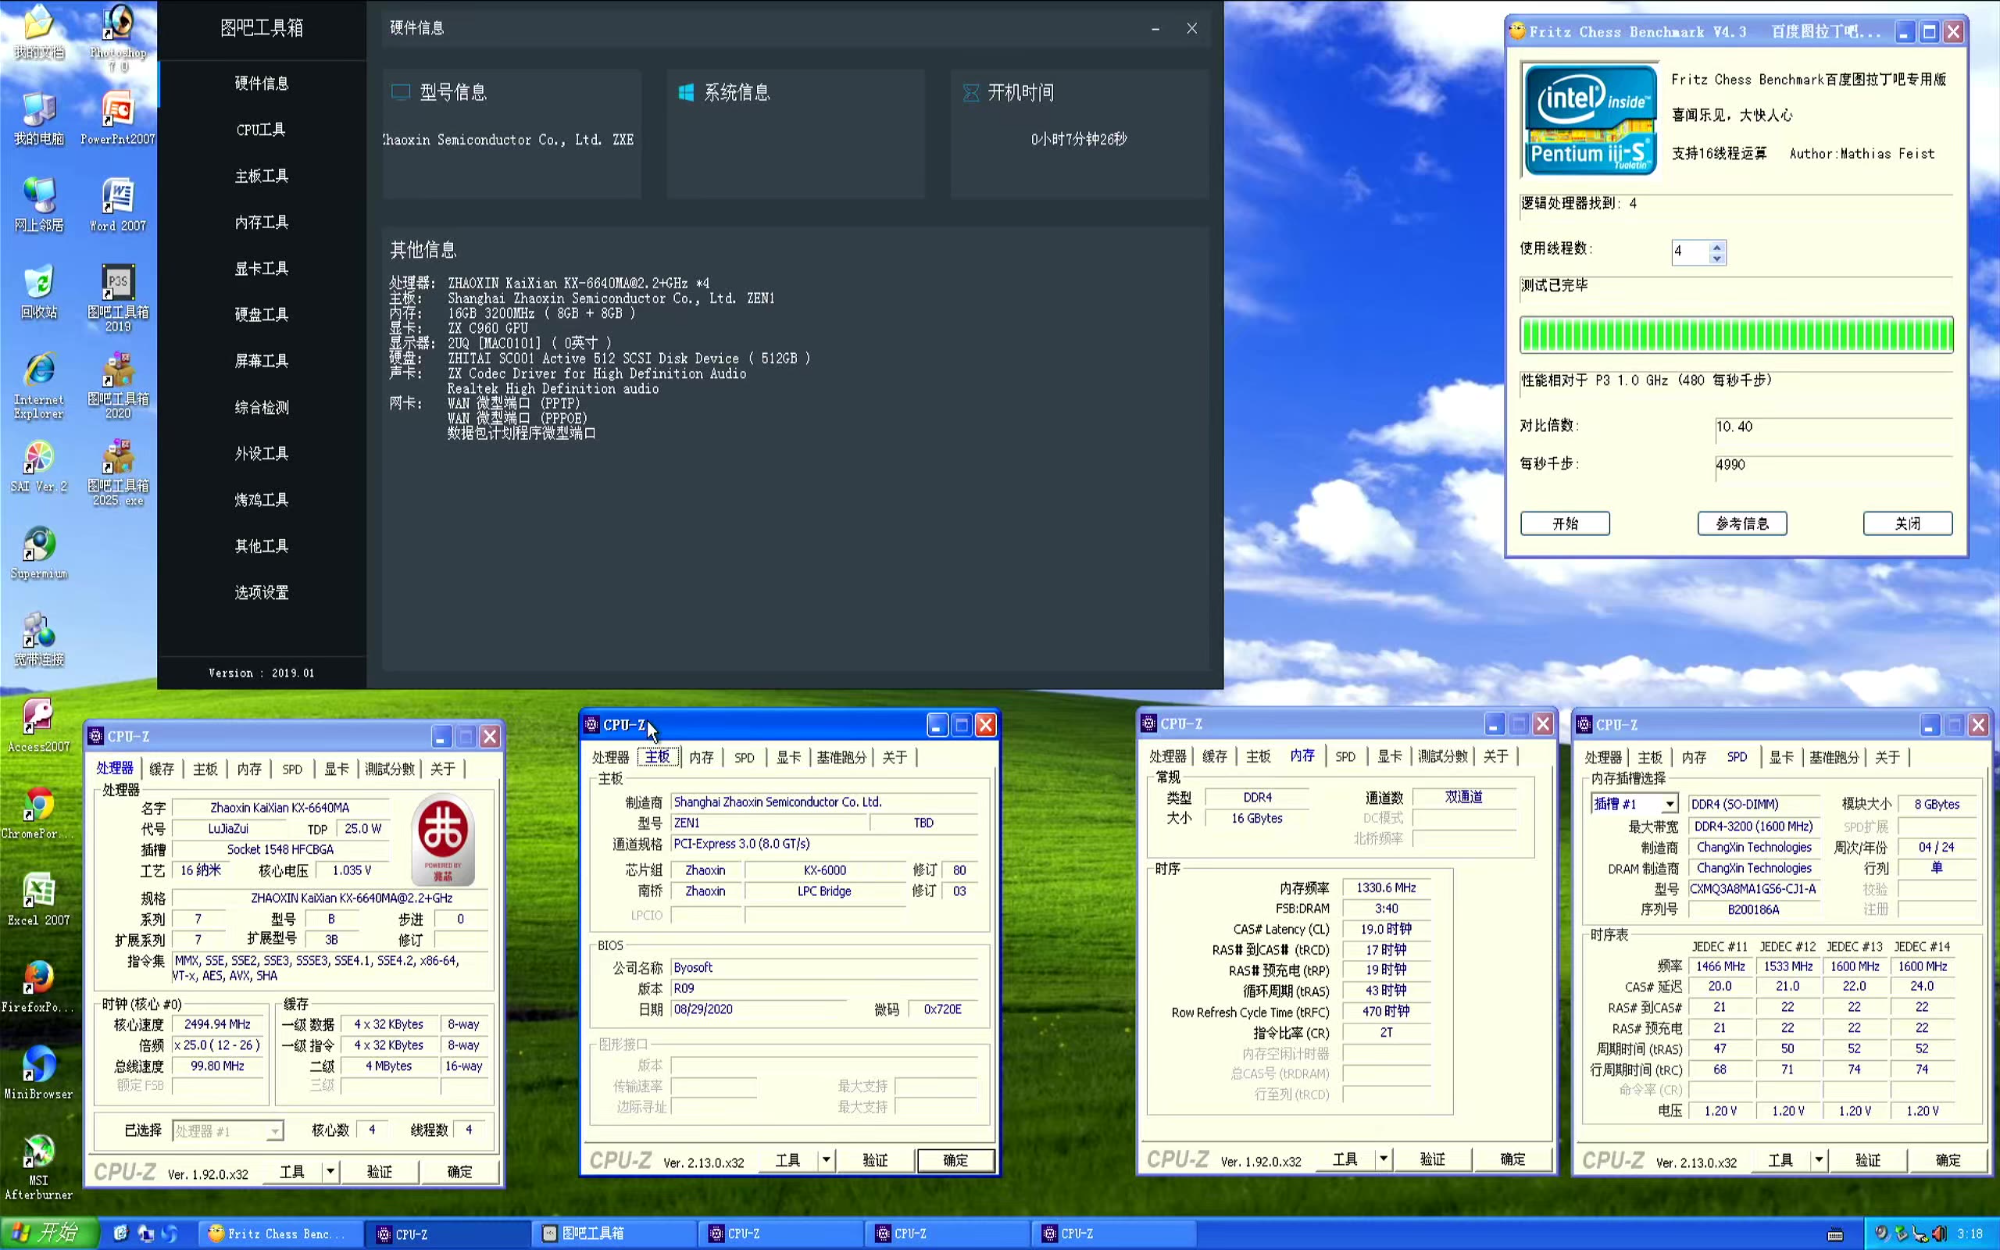Screen dimensions: 2000x1250
Task: Increase thread count with up stepper arrow
Action: [x=1717, y=246]
